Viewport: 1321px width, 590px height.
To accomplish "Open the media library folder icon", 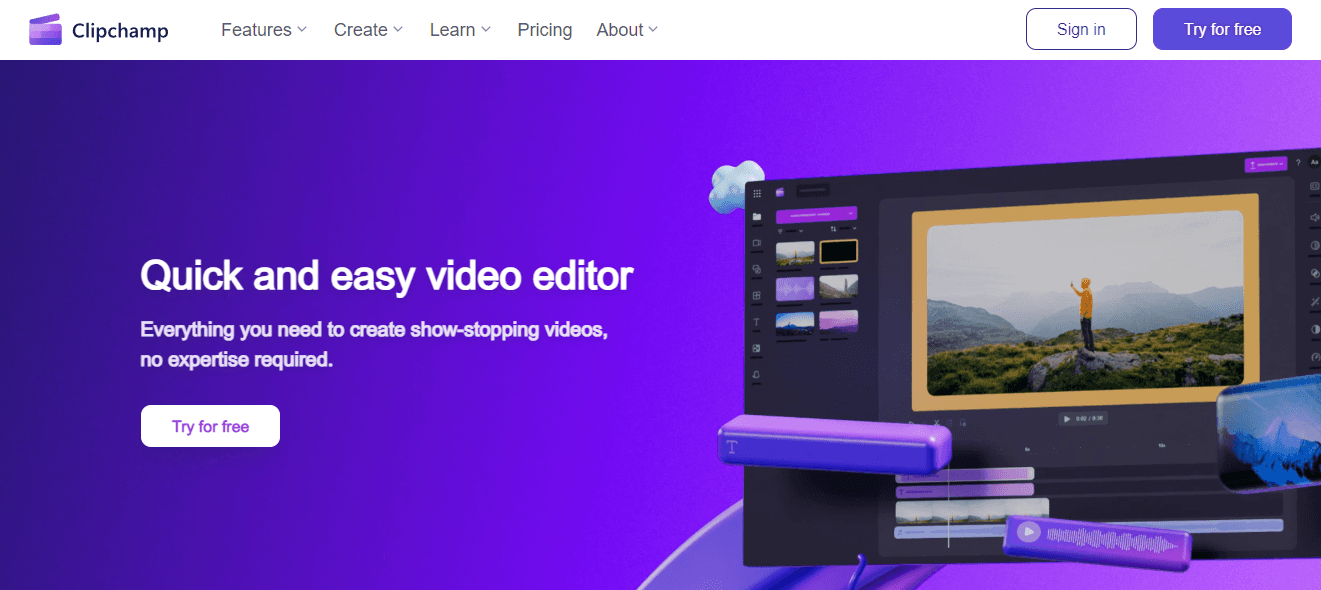I will (757, 215).
